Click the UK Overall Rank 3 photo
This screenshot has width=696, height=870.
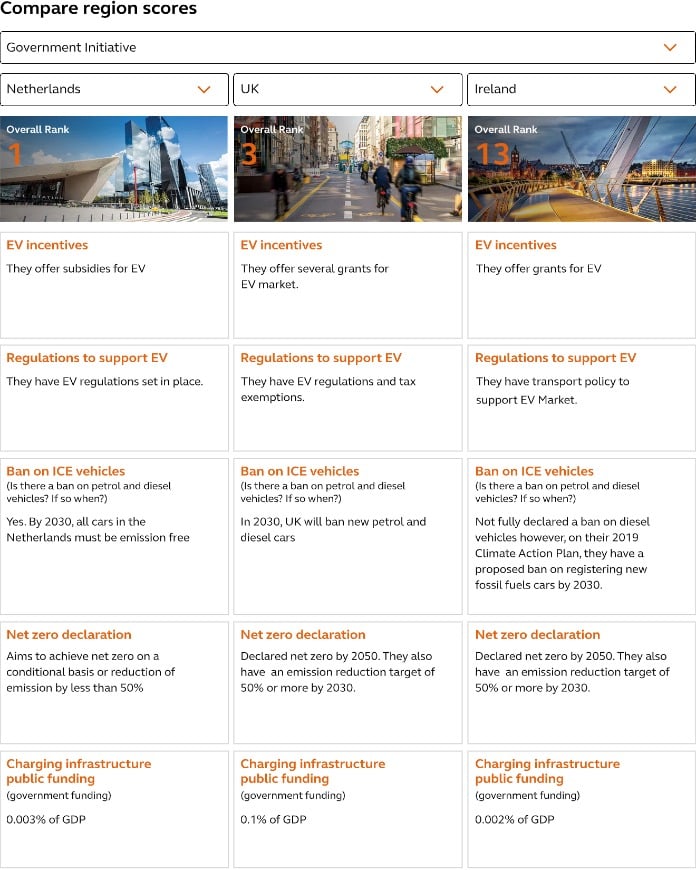coord(348,169)
